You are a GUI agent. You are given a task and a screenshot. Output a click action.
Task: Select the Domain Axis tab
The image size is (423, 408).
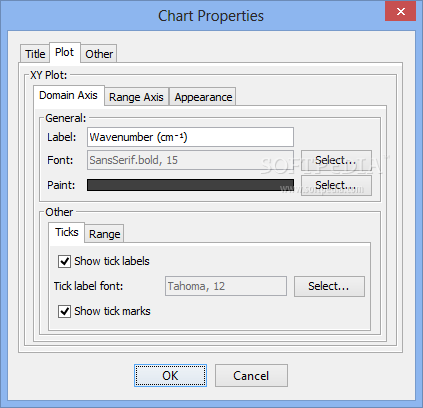(x=69, y=96)
